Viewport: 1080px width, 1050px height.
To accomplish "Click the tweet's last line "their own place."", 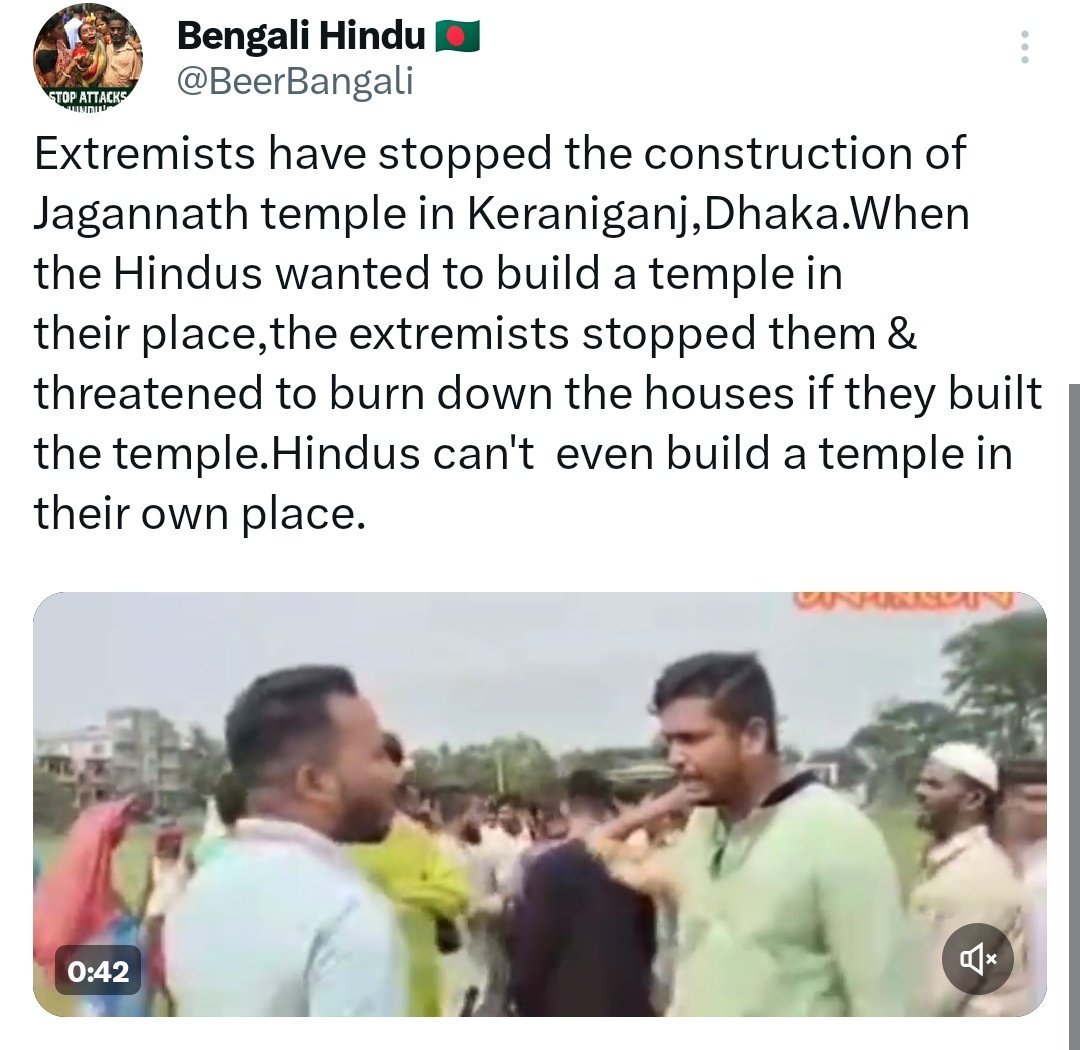I will point(200,514).
